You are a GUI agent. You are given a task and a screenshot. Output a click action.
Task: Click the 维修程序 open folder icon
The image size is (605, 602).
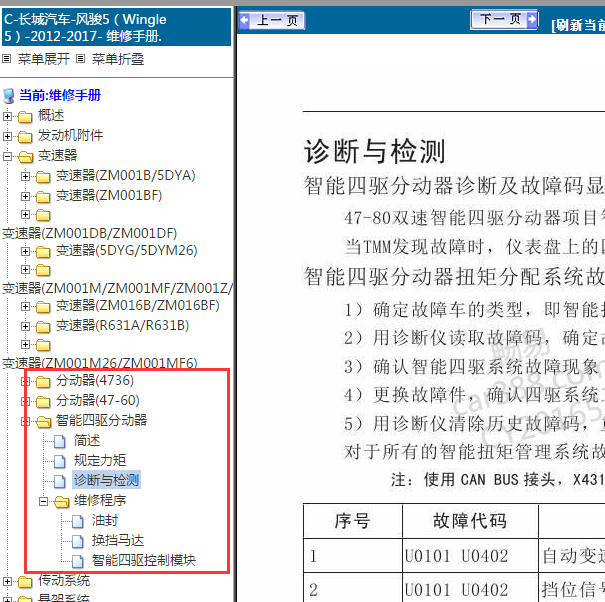click(x=62, y=502)
